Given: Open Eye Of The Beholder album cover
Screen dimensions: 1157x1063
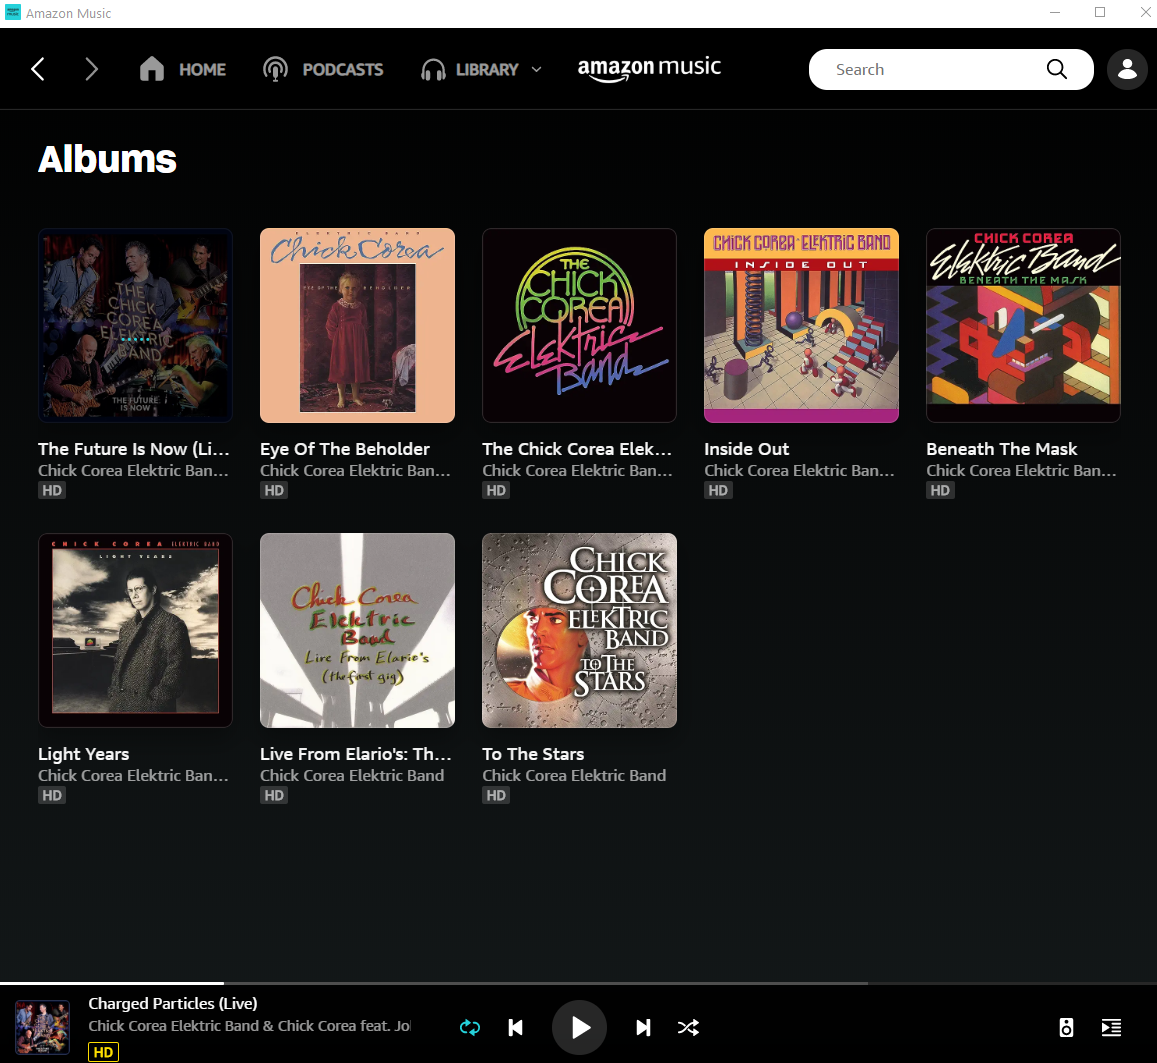Looking at the screenshot, I should pyautogui.click(x=357, y=325).
